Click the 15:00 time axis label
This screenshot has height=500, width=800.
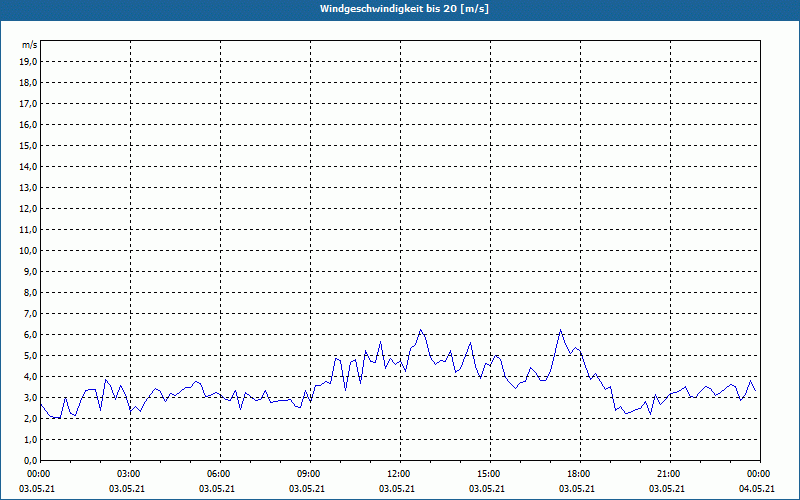coord(490,474)
